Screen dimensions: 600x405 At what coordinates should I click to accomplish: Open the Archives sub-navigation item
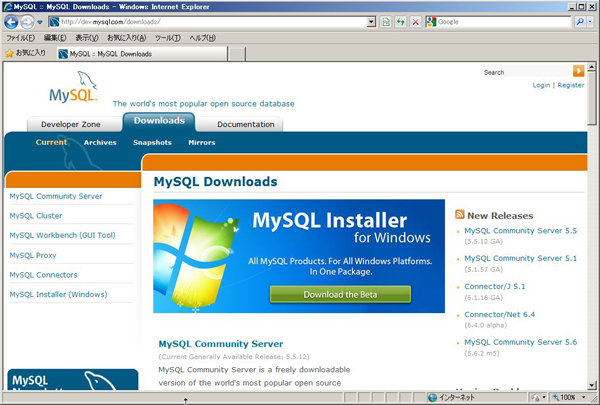(100, 142)
